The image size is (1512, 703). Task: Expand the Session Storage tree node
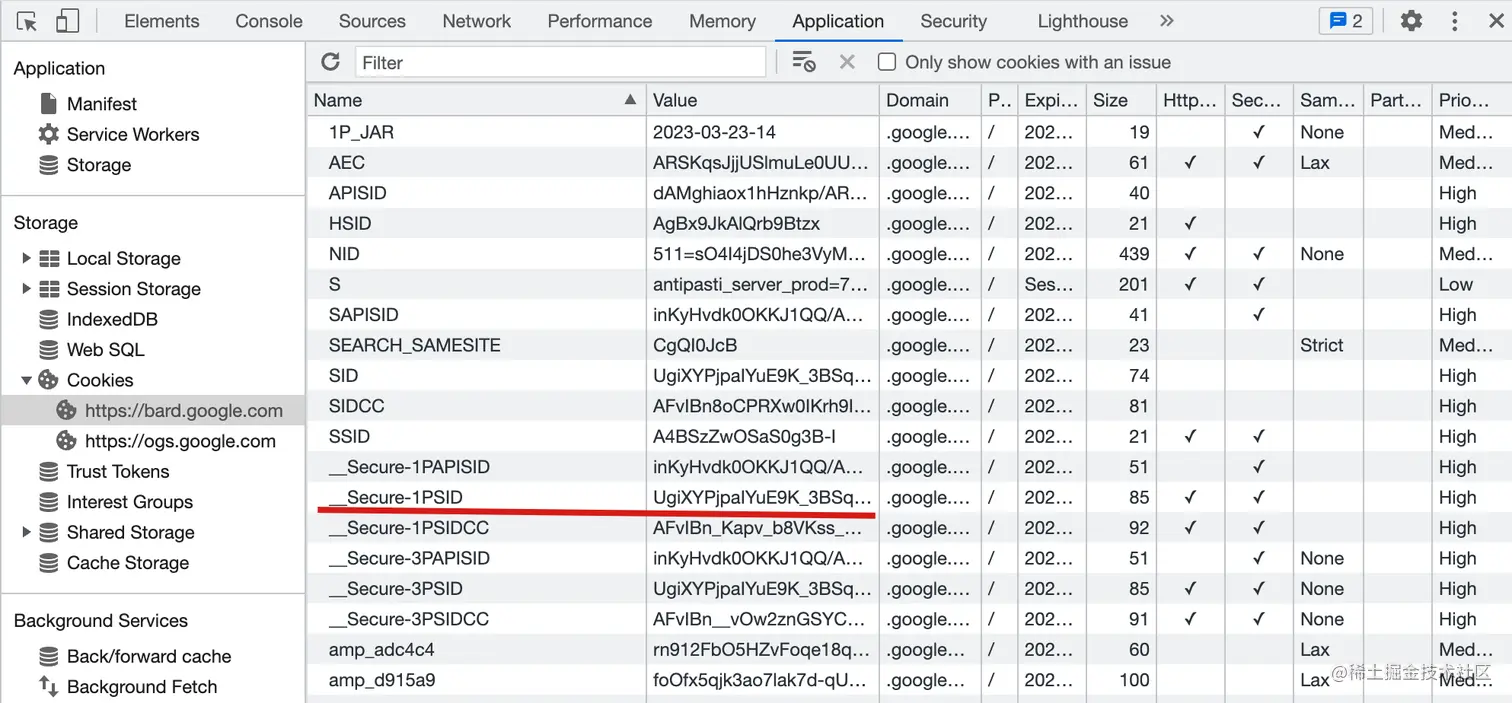click(x=26, y=288)
